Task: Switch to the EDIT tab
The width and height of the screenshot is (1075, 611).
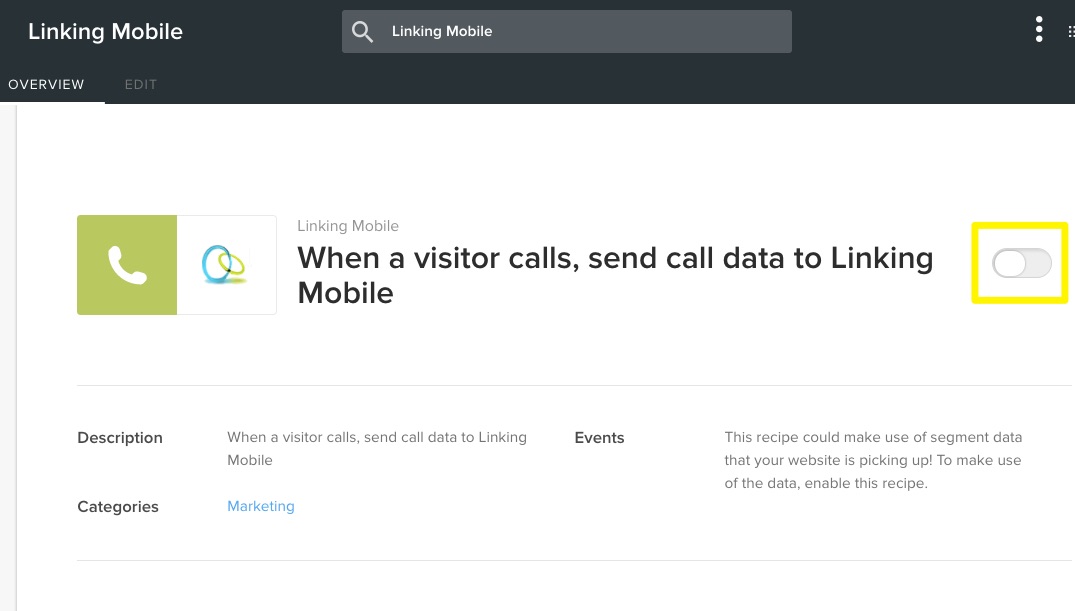Action: point(140,85)
